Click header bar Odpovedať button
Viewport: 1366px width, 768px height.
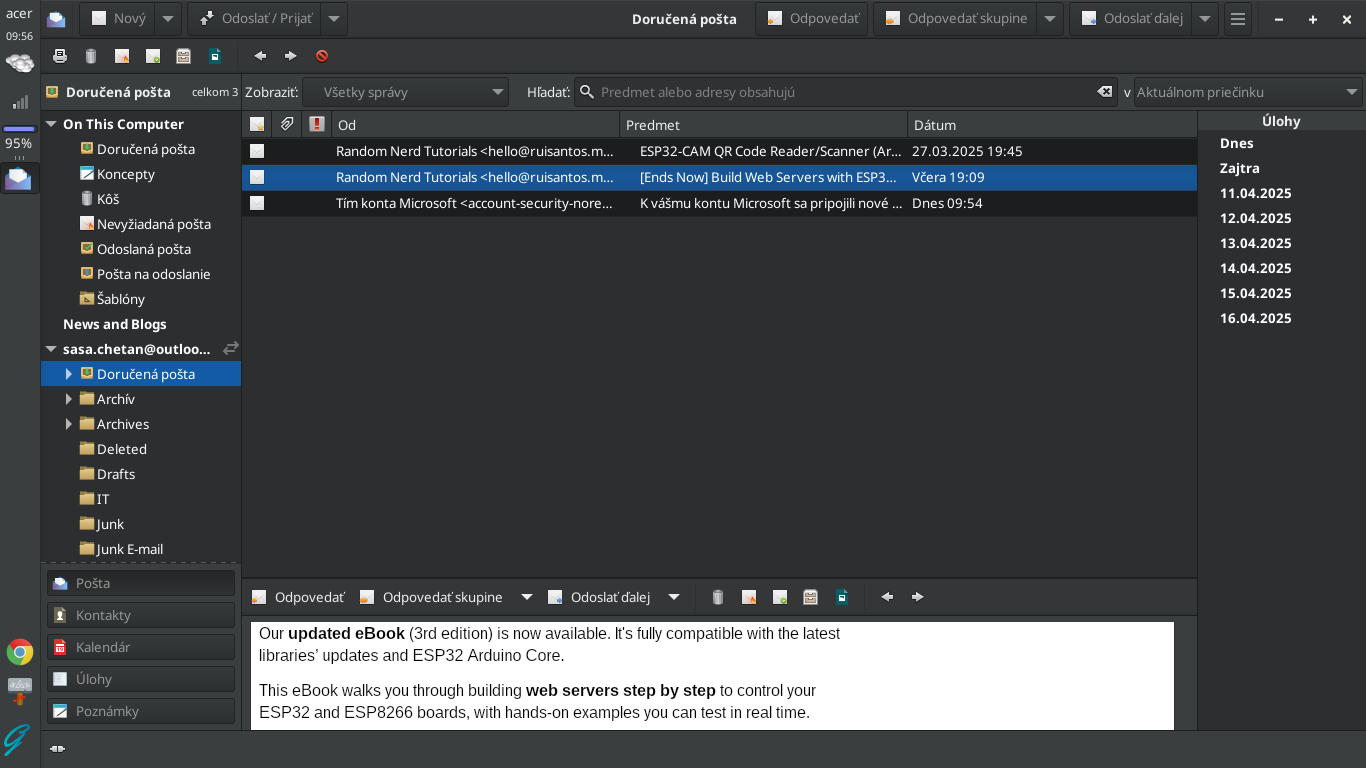(812, 19)
